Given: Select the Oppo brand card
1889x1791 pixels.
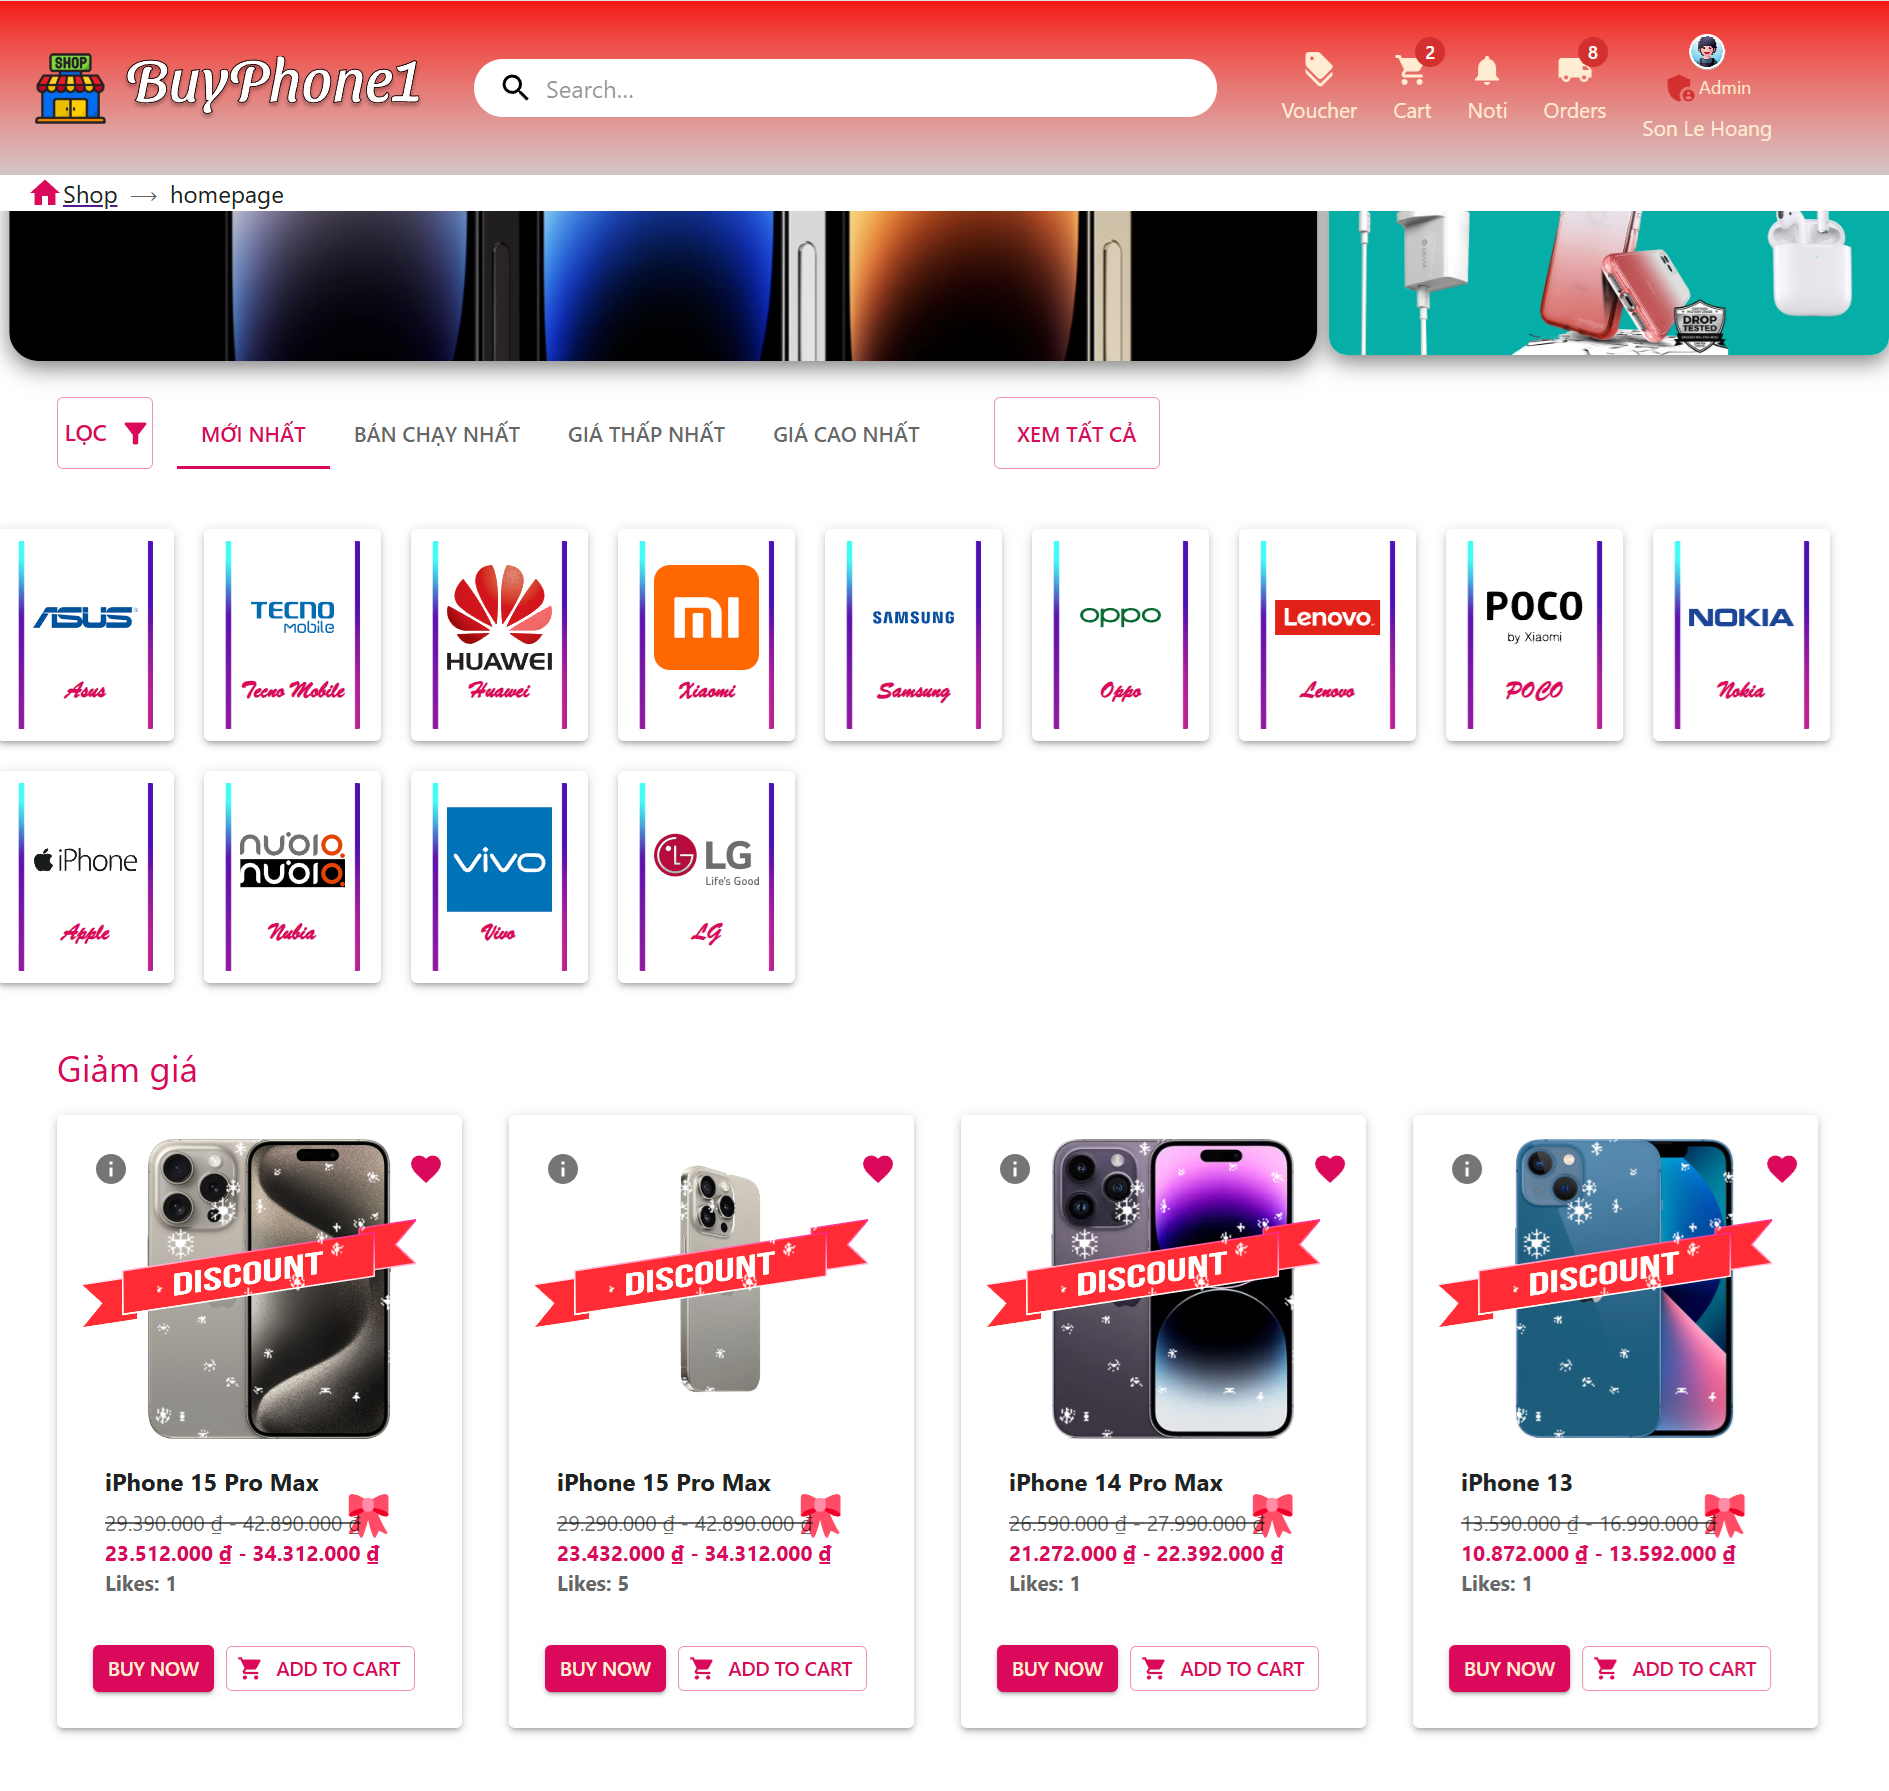Looking at the screenshot, I should point(1120,635).
